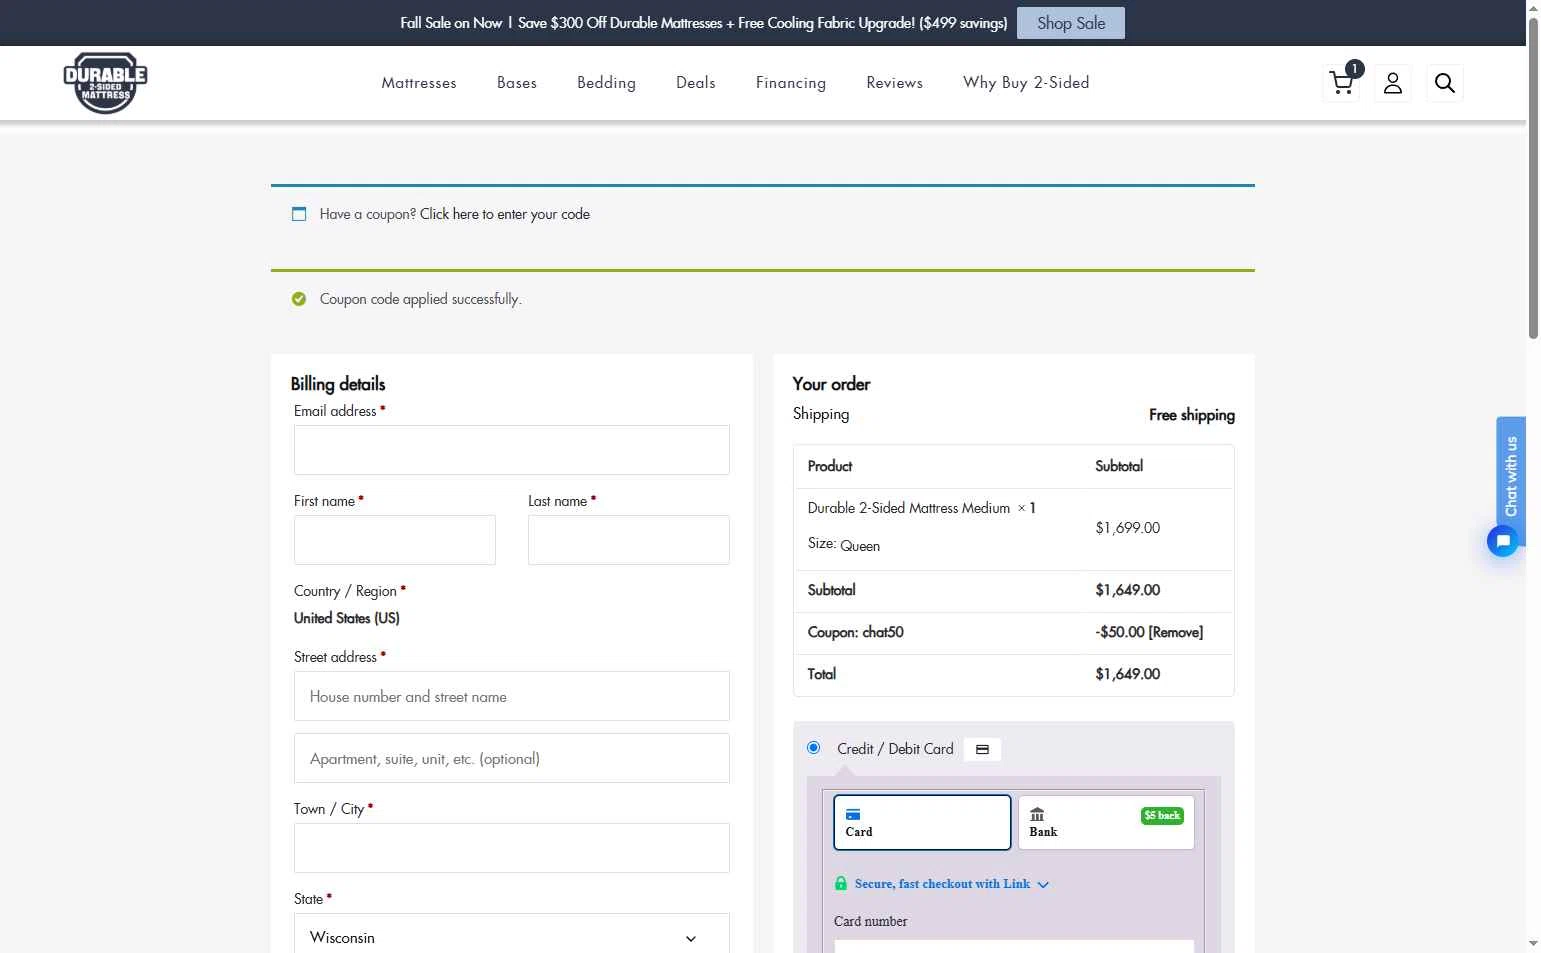Image resolution: width=1541 pixels, height=953 pixels.
Task: Open the Chat with us side tab
Action: [1511, 476]
